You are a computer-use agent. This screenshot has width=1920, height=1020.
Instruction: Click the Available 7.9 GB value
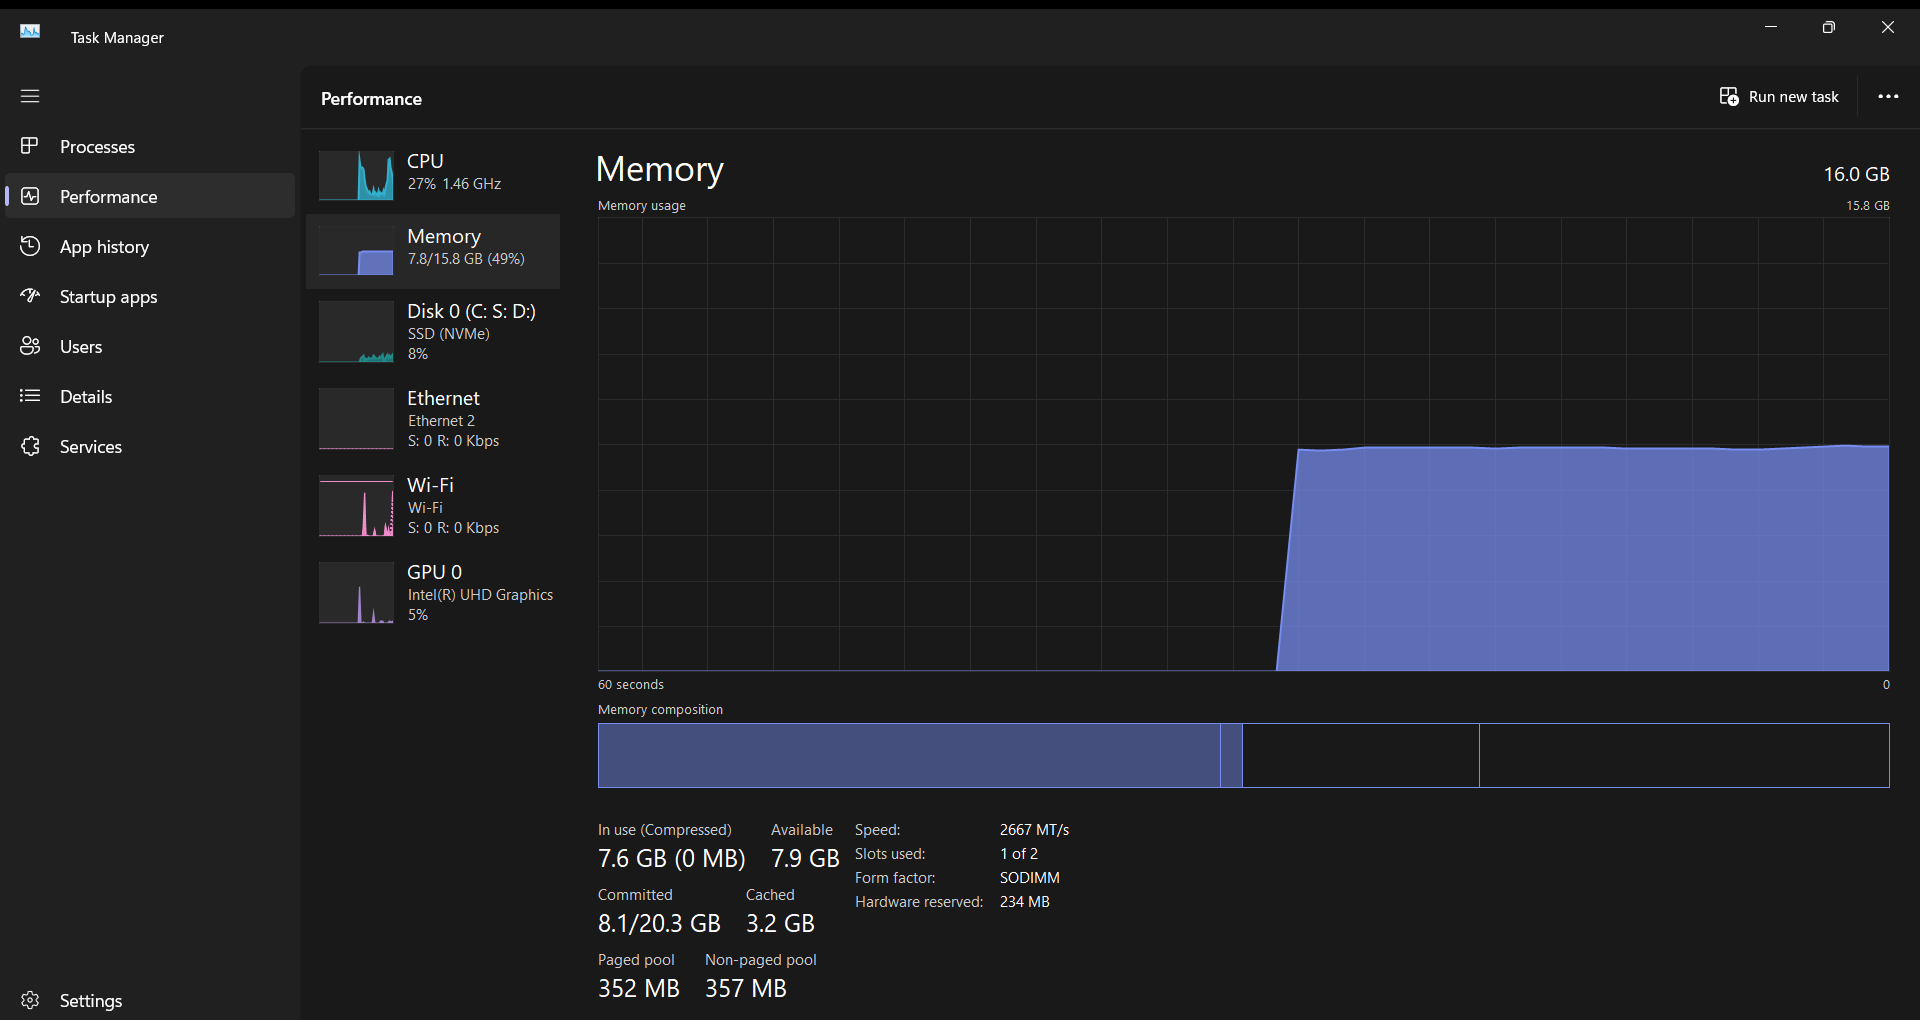click(x=805, y=859)
